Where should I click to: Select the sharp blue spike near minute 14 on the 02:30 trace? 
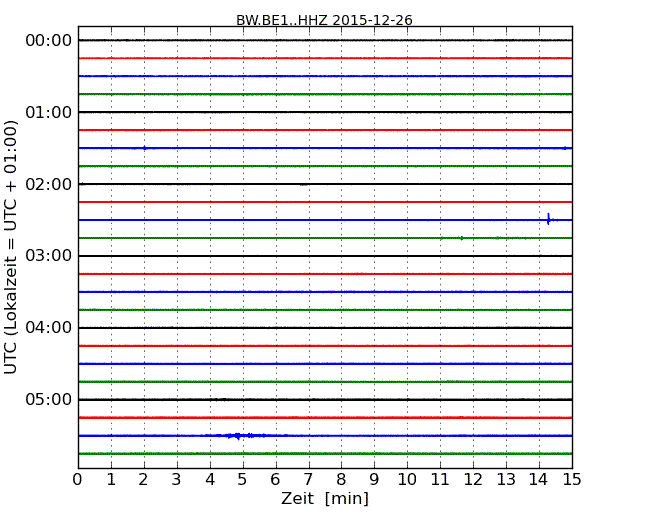click(549, 219)
